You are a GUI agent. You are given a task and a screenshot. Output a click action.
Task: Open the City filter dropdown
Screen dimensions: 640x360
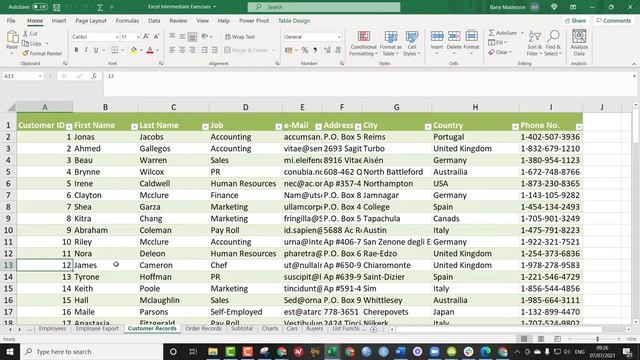pyautogui.click(x=427, y=127)
